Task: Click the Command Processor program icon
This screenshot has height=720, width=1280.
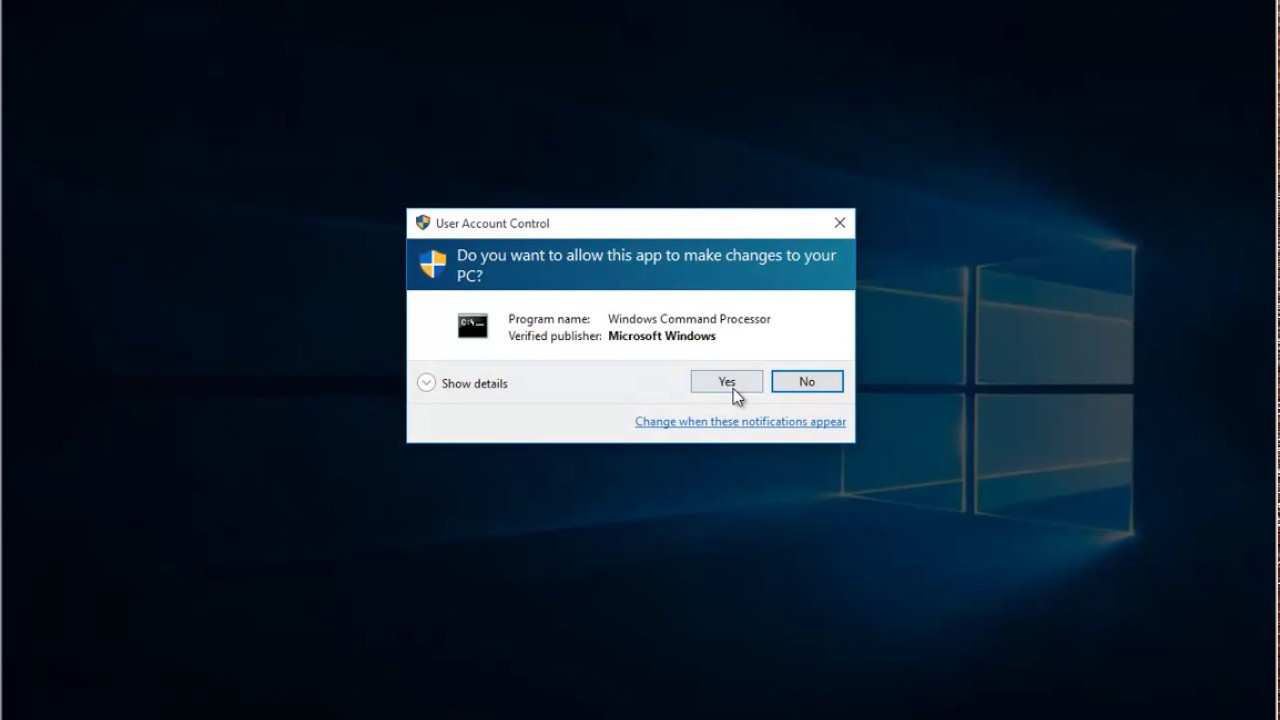Action: pyautogui.click(x=473, y=326)
